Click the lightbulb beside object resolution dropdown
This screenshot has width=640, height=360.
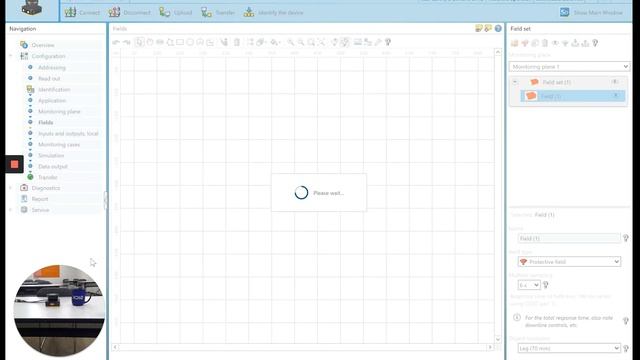coord(626,348)
